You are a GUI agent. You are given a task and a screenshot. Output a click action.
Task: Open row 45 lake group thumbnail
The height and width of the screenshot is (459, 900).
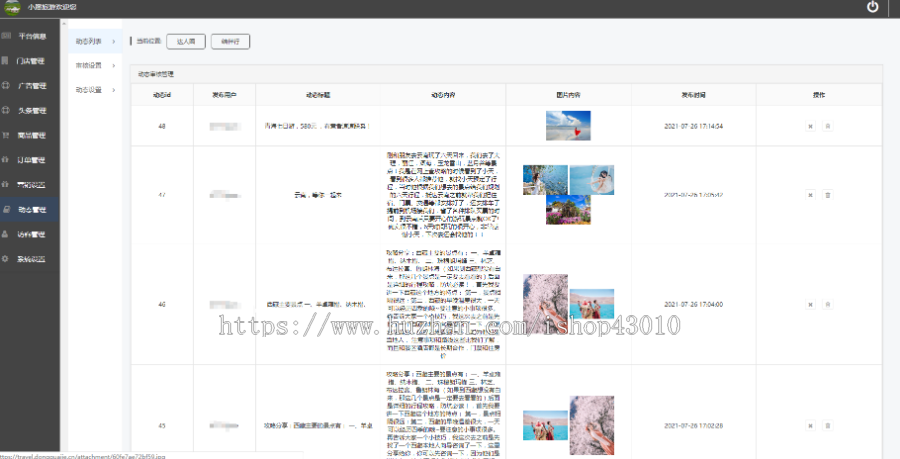[545, 425]
